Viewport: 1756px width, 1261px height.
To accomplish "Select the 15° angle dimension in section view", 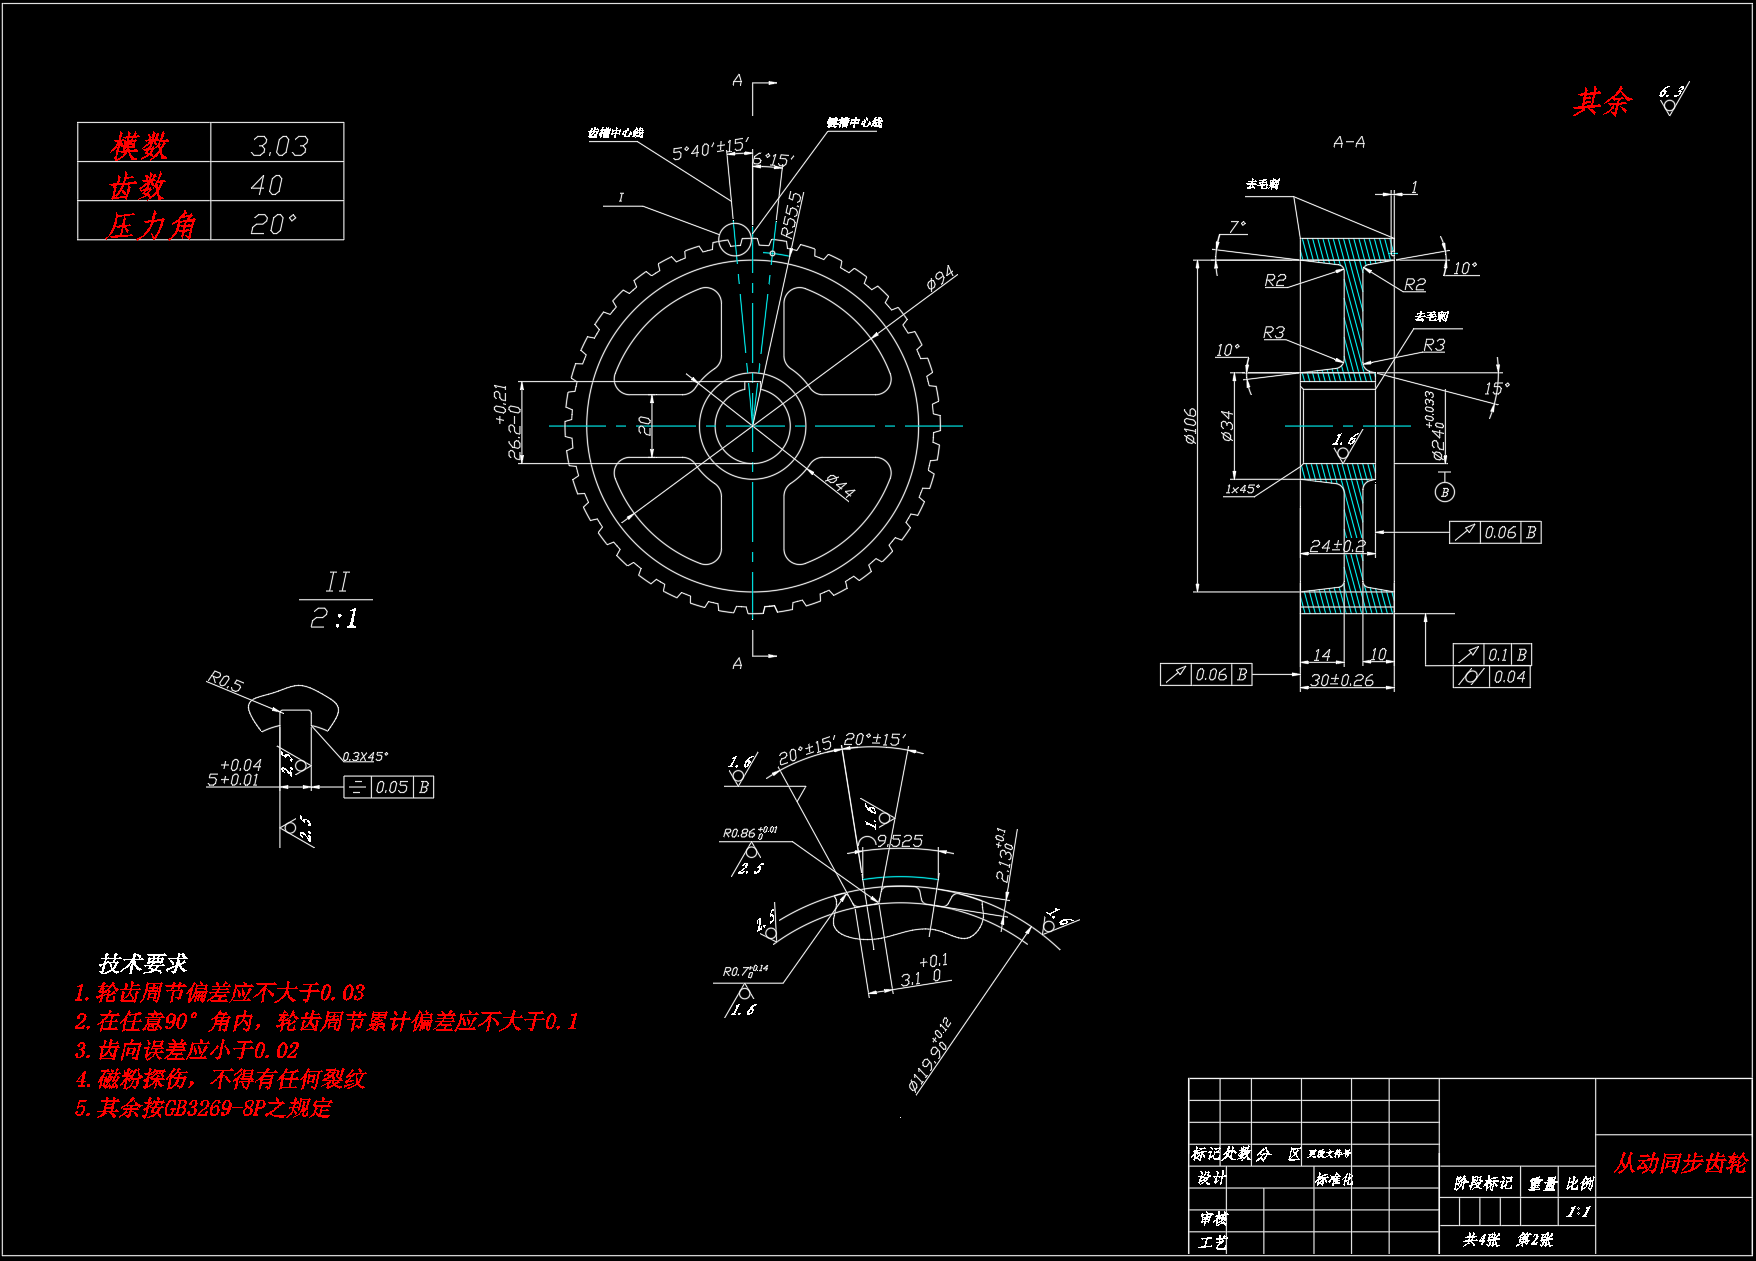I will click(1497, 387).
